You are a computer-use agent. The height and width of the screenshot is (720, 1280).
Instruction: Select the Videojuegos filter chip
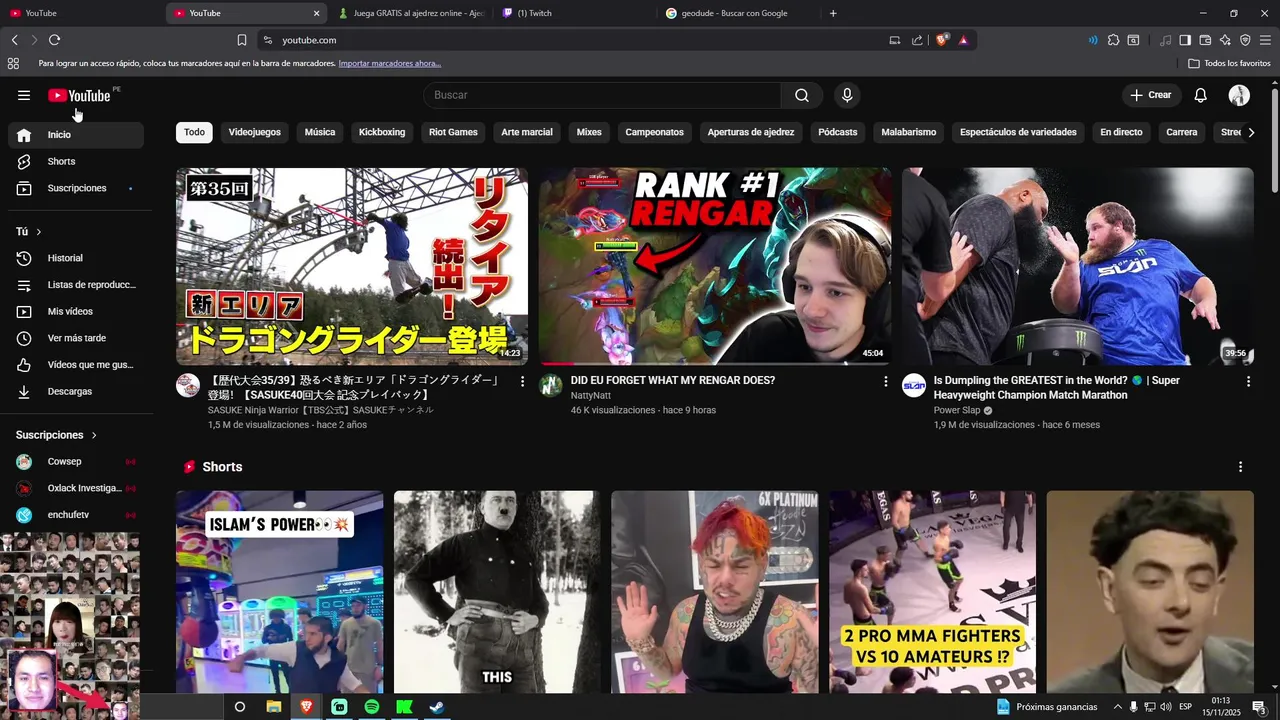tap(255, 132)
